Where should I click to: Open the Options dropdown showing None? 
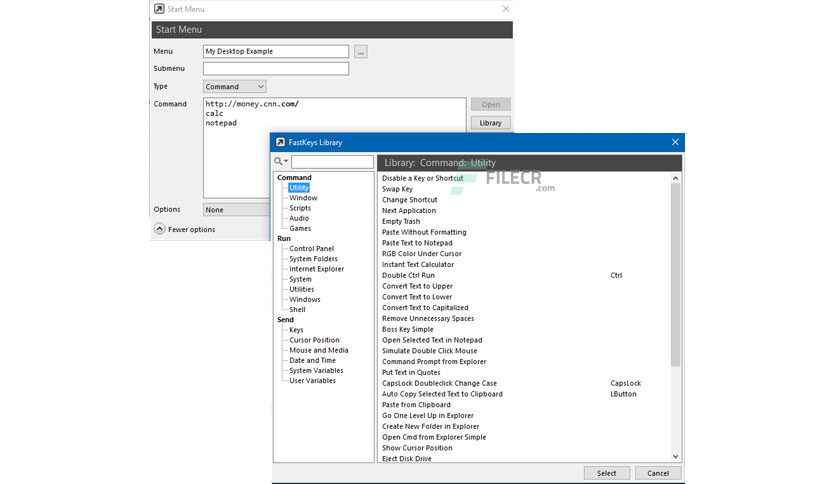[237, 209]
